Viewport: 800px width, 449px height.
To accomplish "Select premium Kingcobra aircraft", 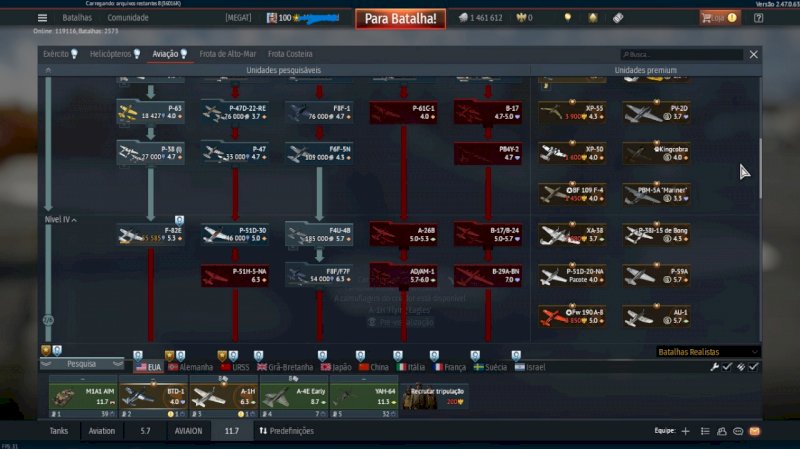I will point(656,153).
